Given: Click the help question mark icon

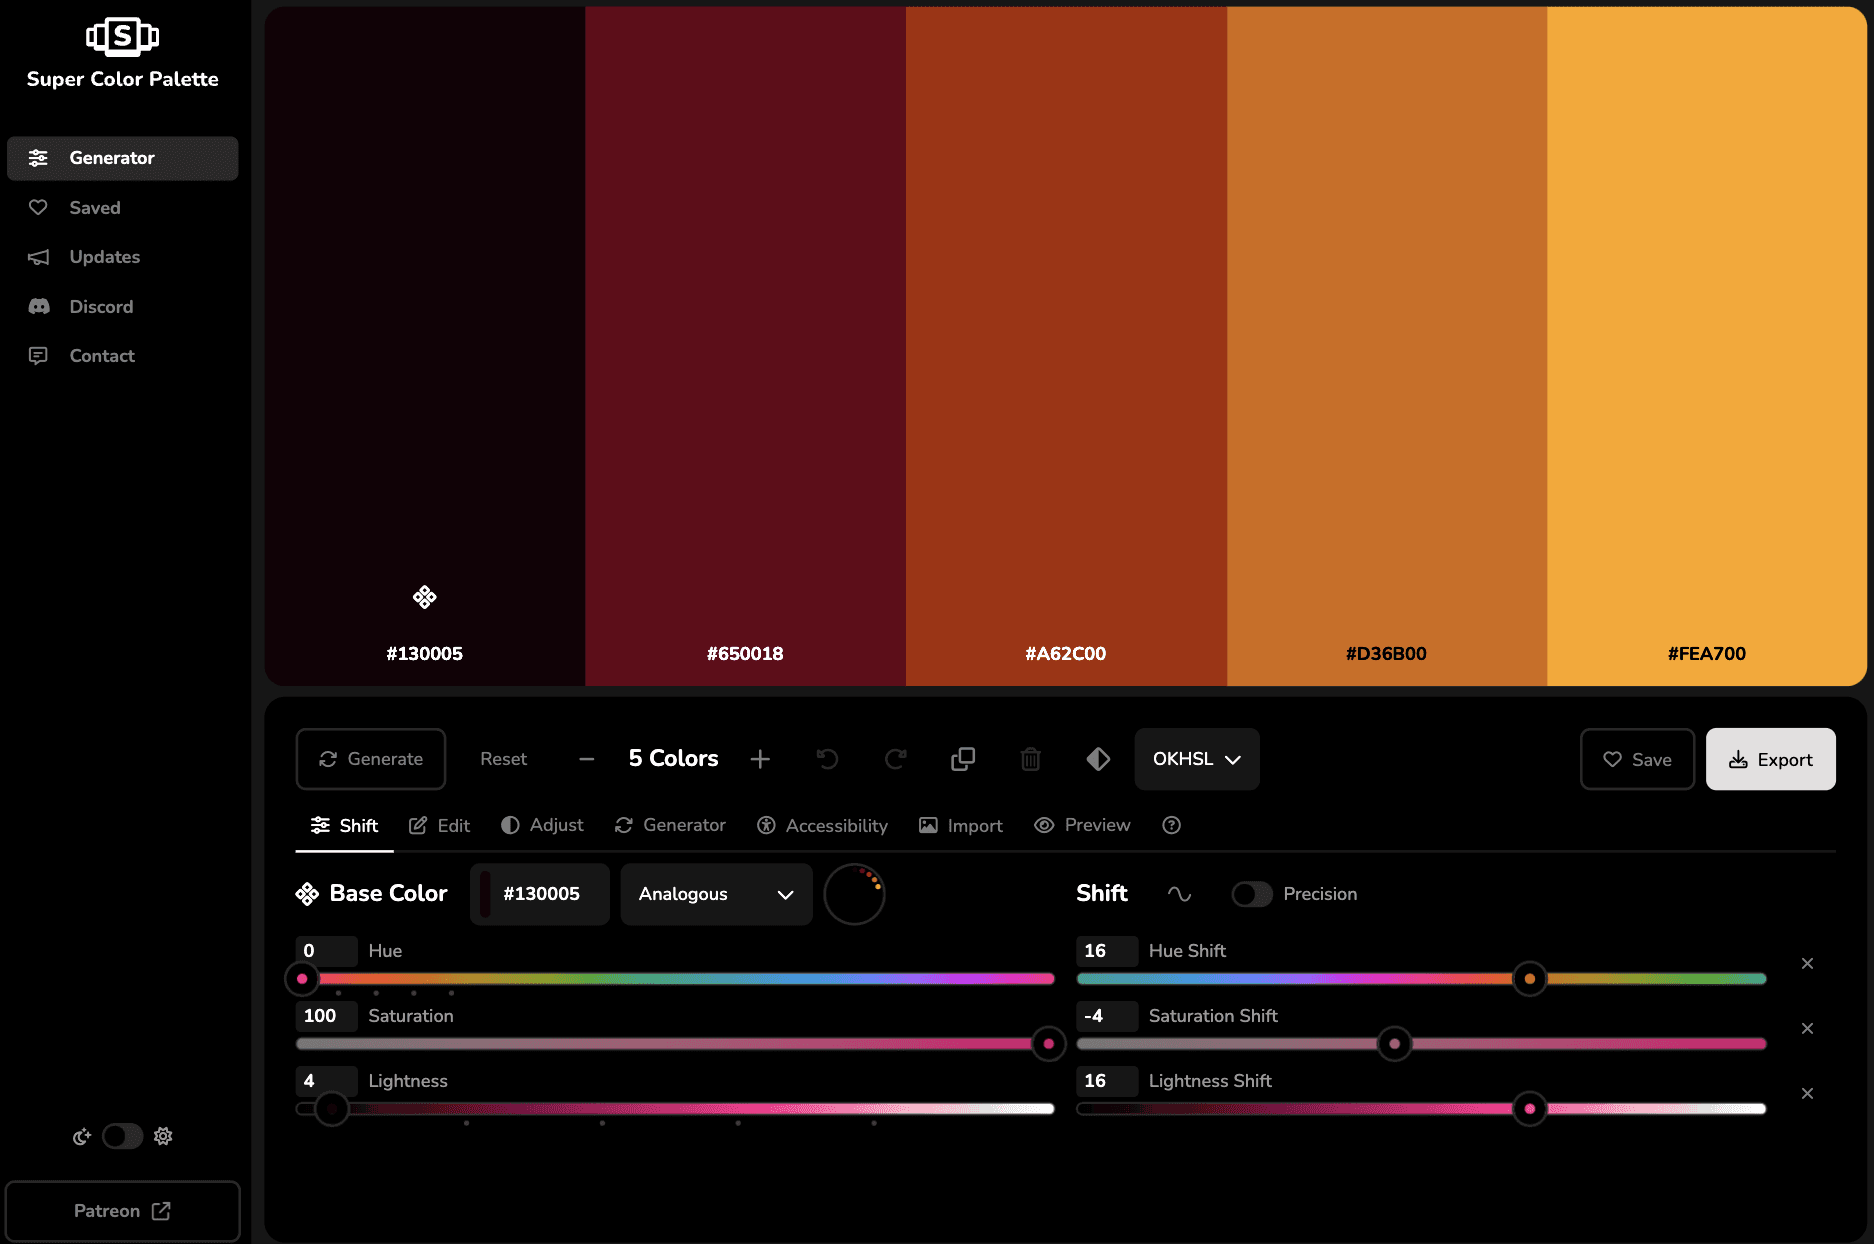Looking at the screenshot, I should (x=1172, y=825).
